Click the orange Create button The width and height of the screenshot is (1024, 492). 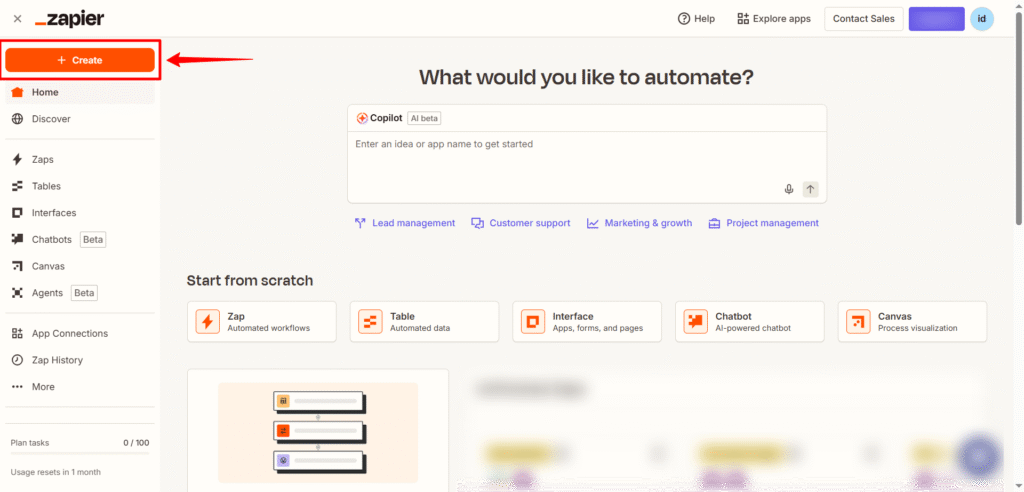pyautogui.click(x=80, y=60)
